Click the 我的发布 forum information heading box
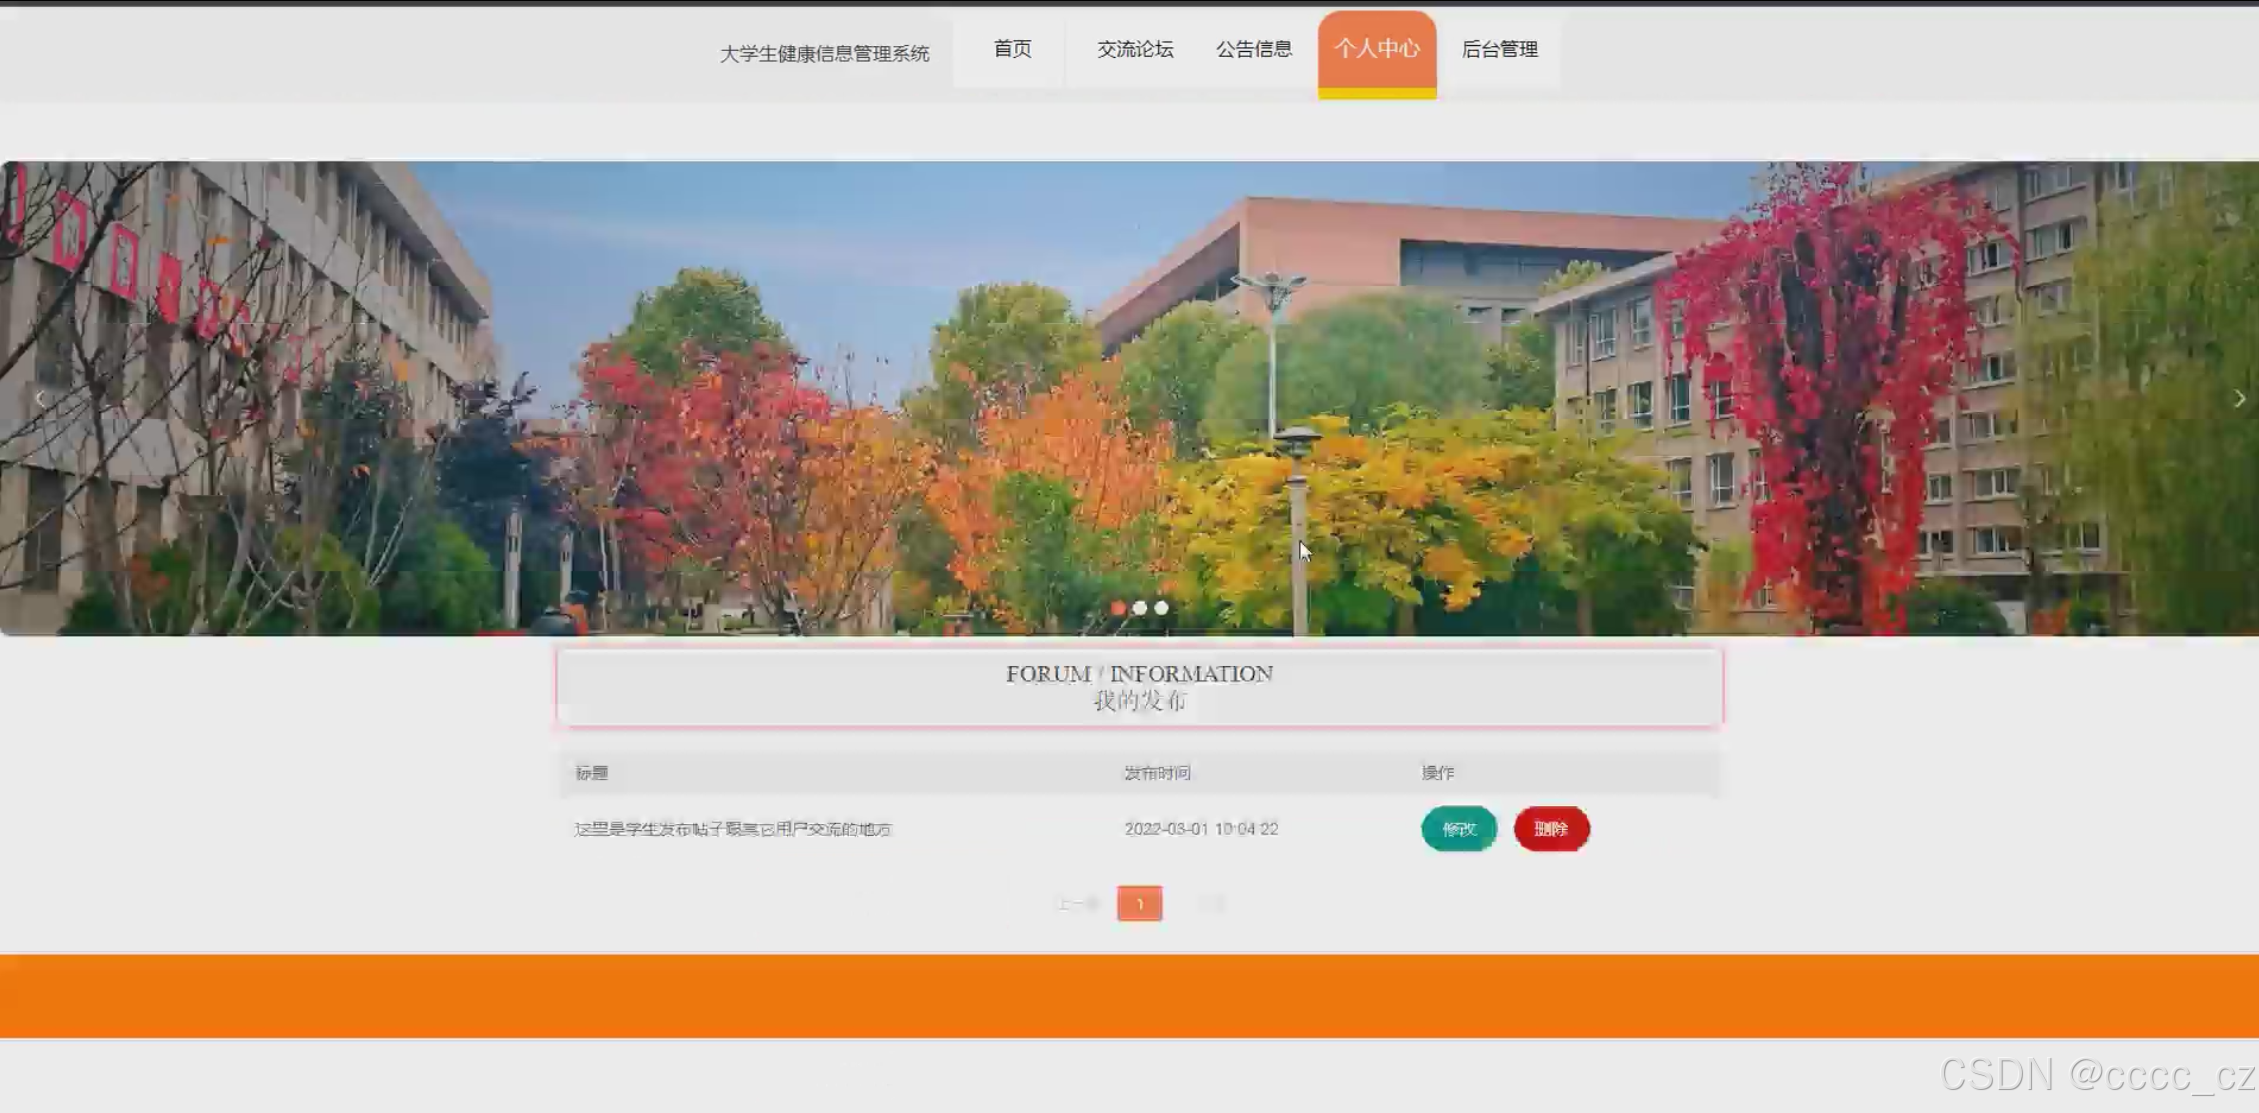This screenshot has height=1113, width=2259. 1139,688
